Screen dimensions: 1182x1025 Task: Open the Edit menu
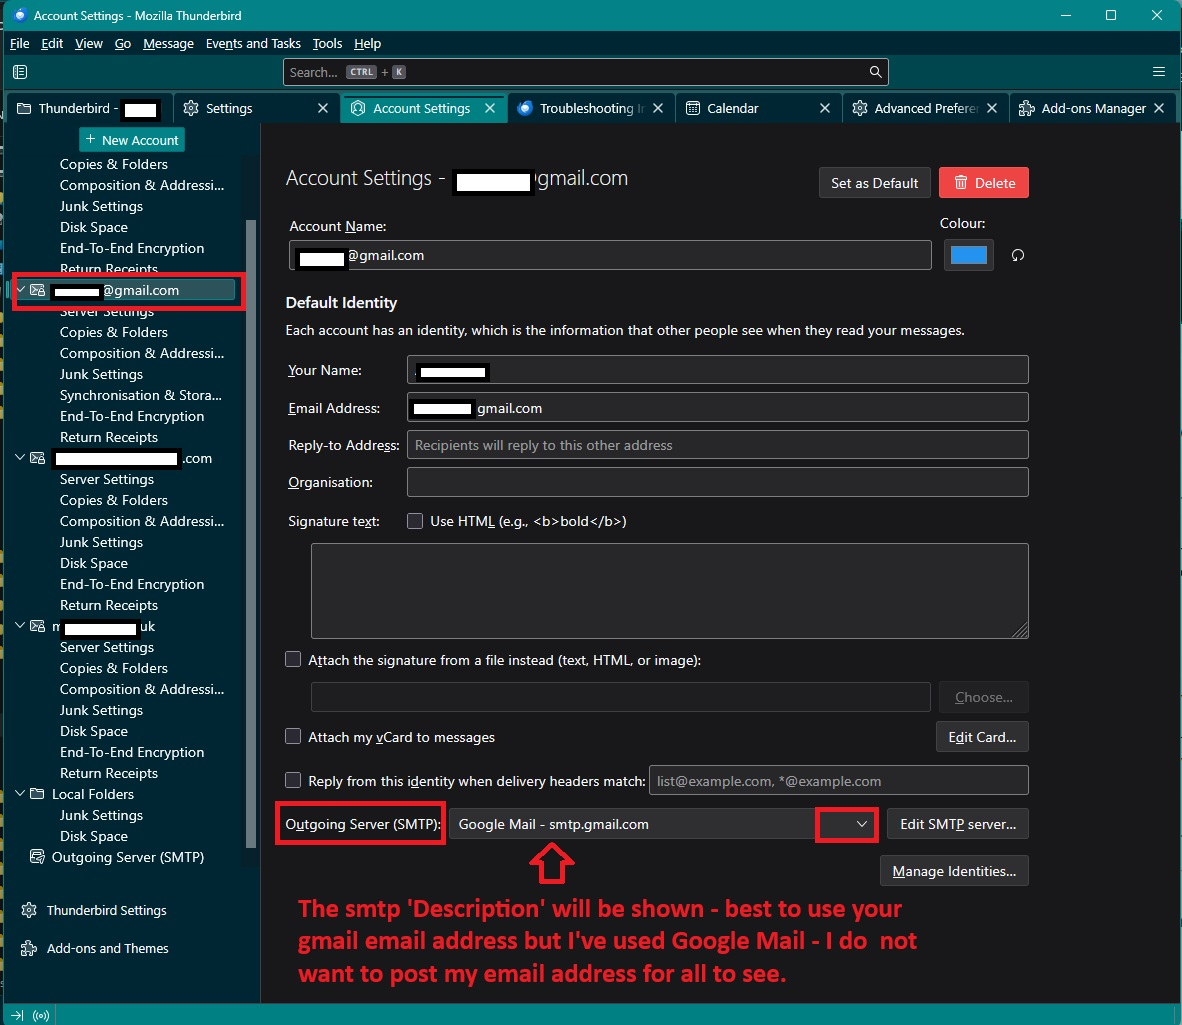(x=52, y=43)
